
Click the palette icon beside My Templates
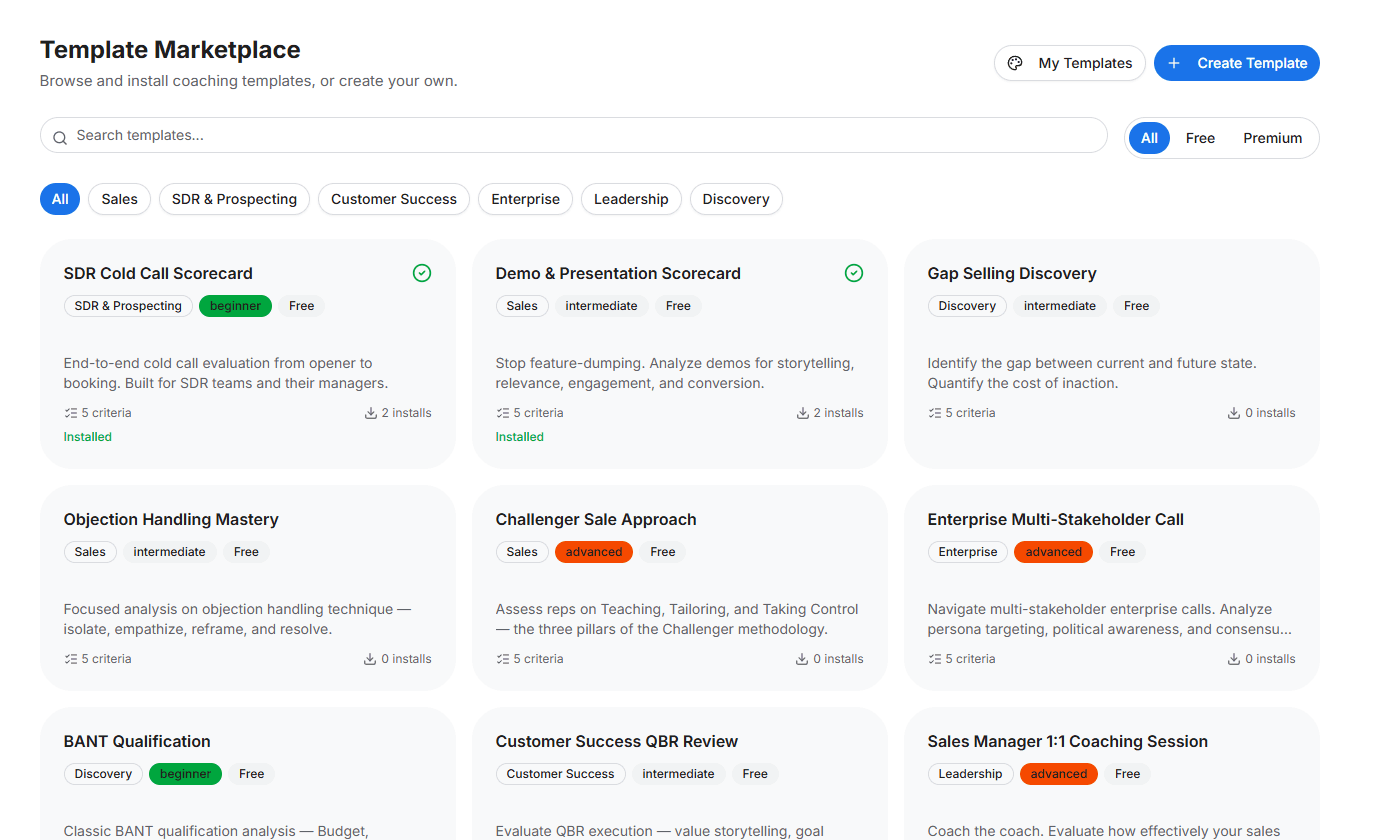coord(1015,62)
